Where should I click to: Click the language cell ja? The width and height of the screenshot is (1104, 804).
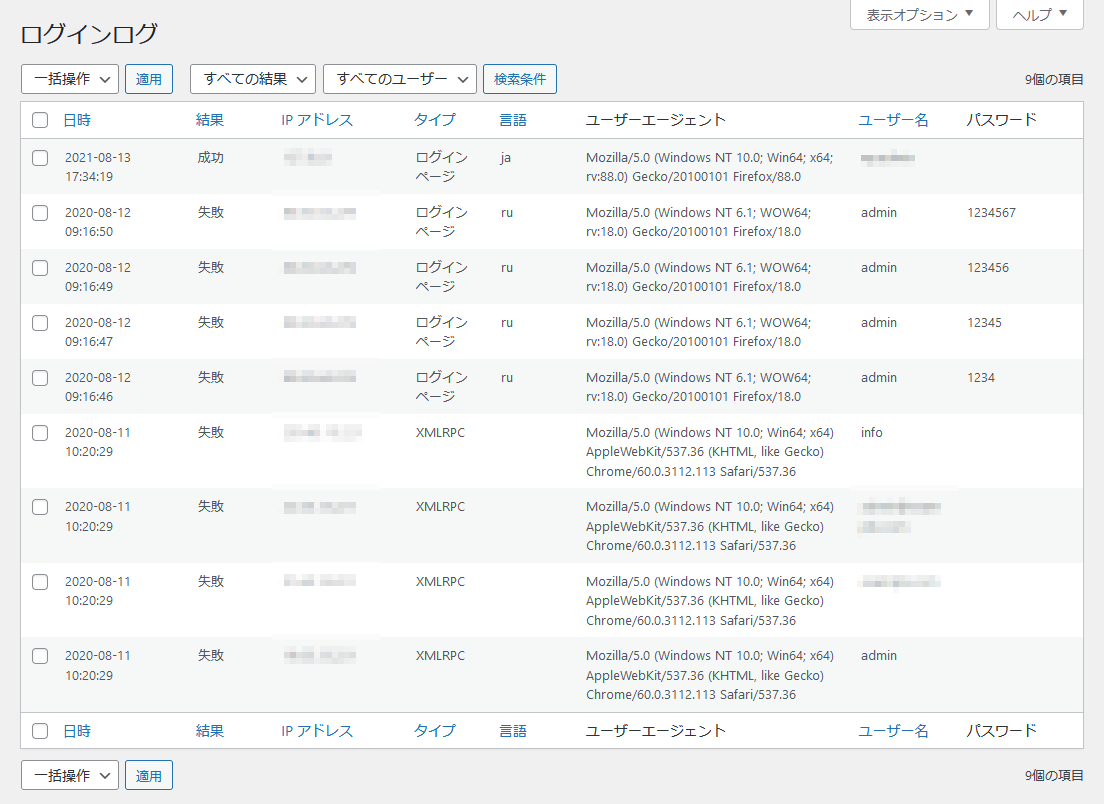[506, 158]
